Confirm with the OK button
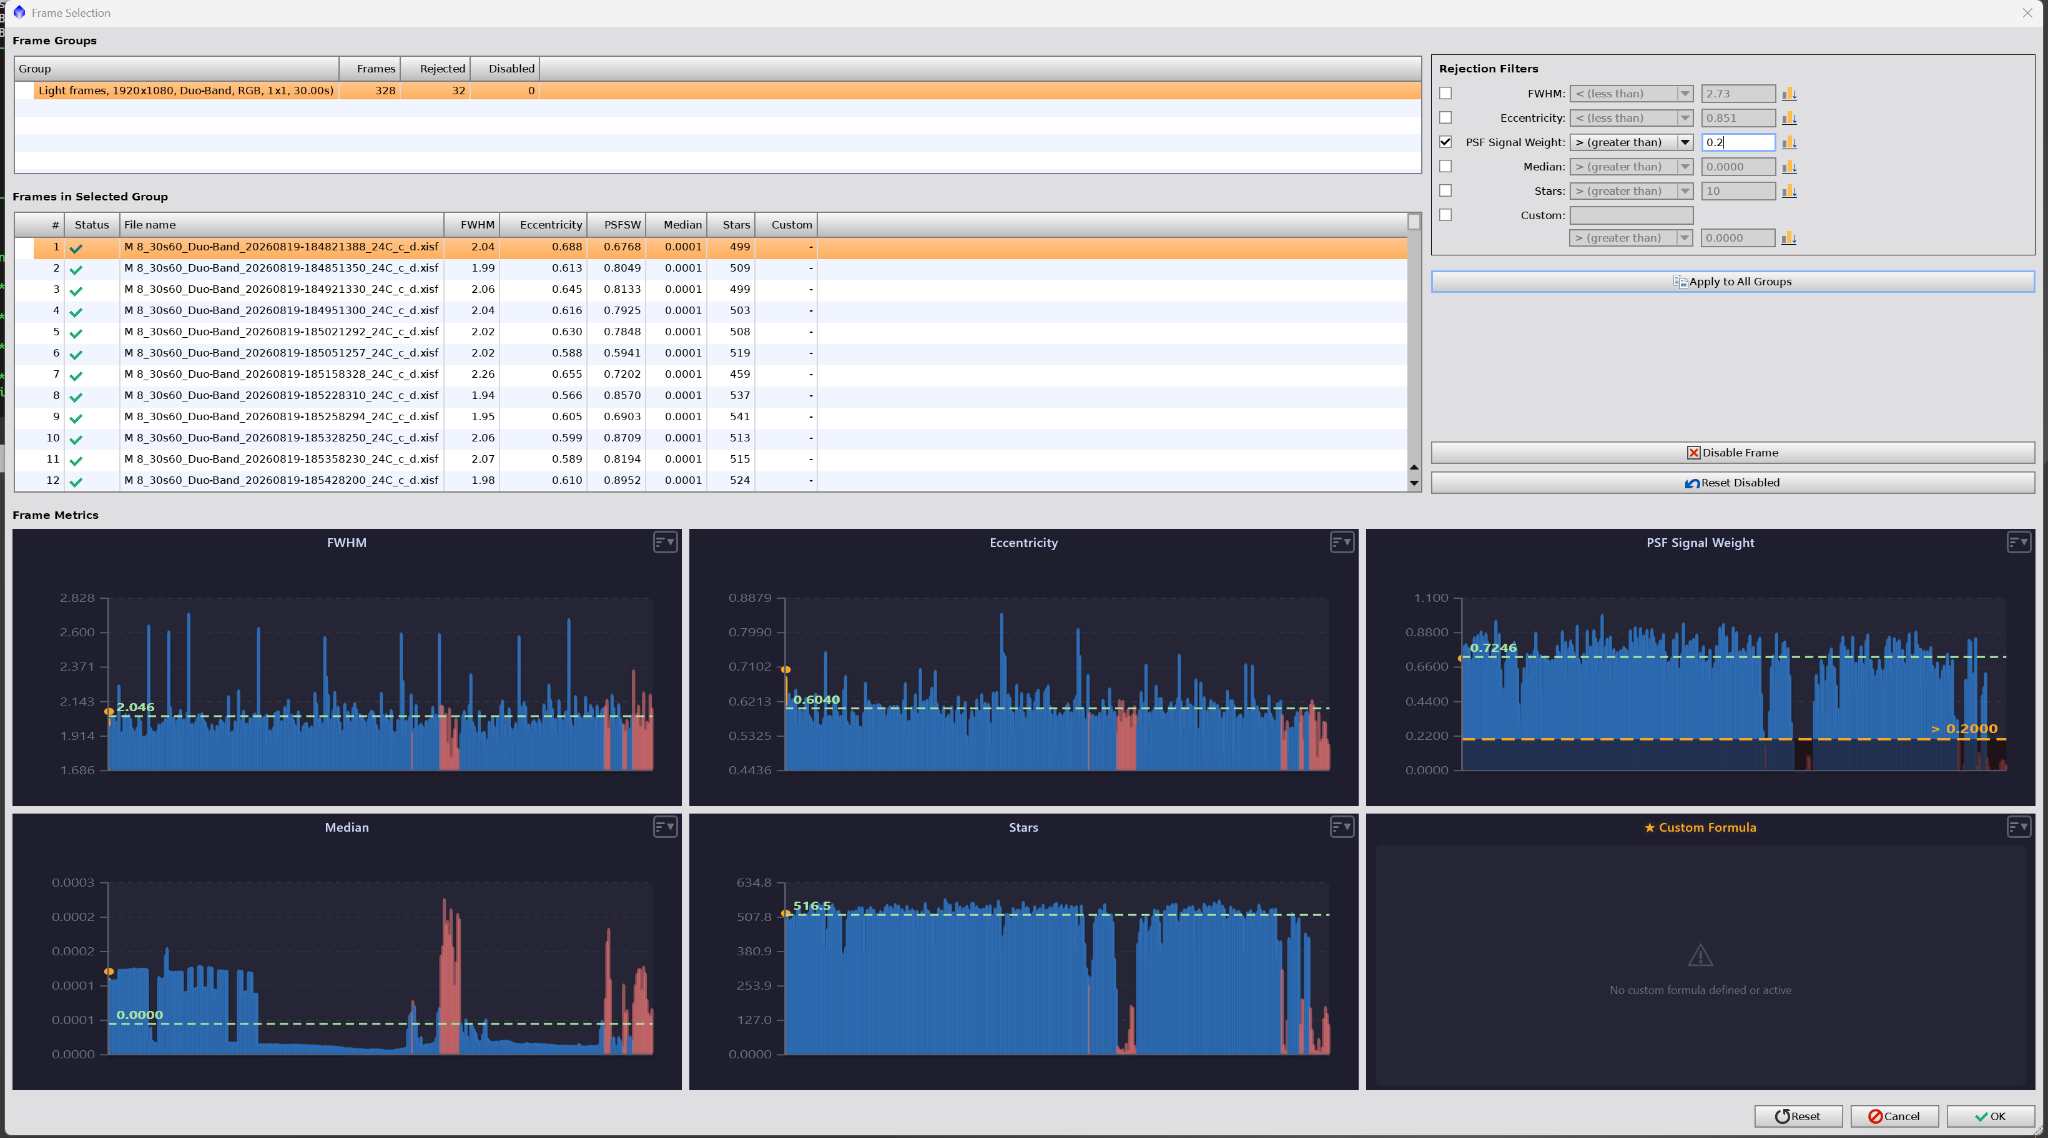 tap(1990, 1116)
